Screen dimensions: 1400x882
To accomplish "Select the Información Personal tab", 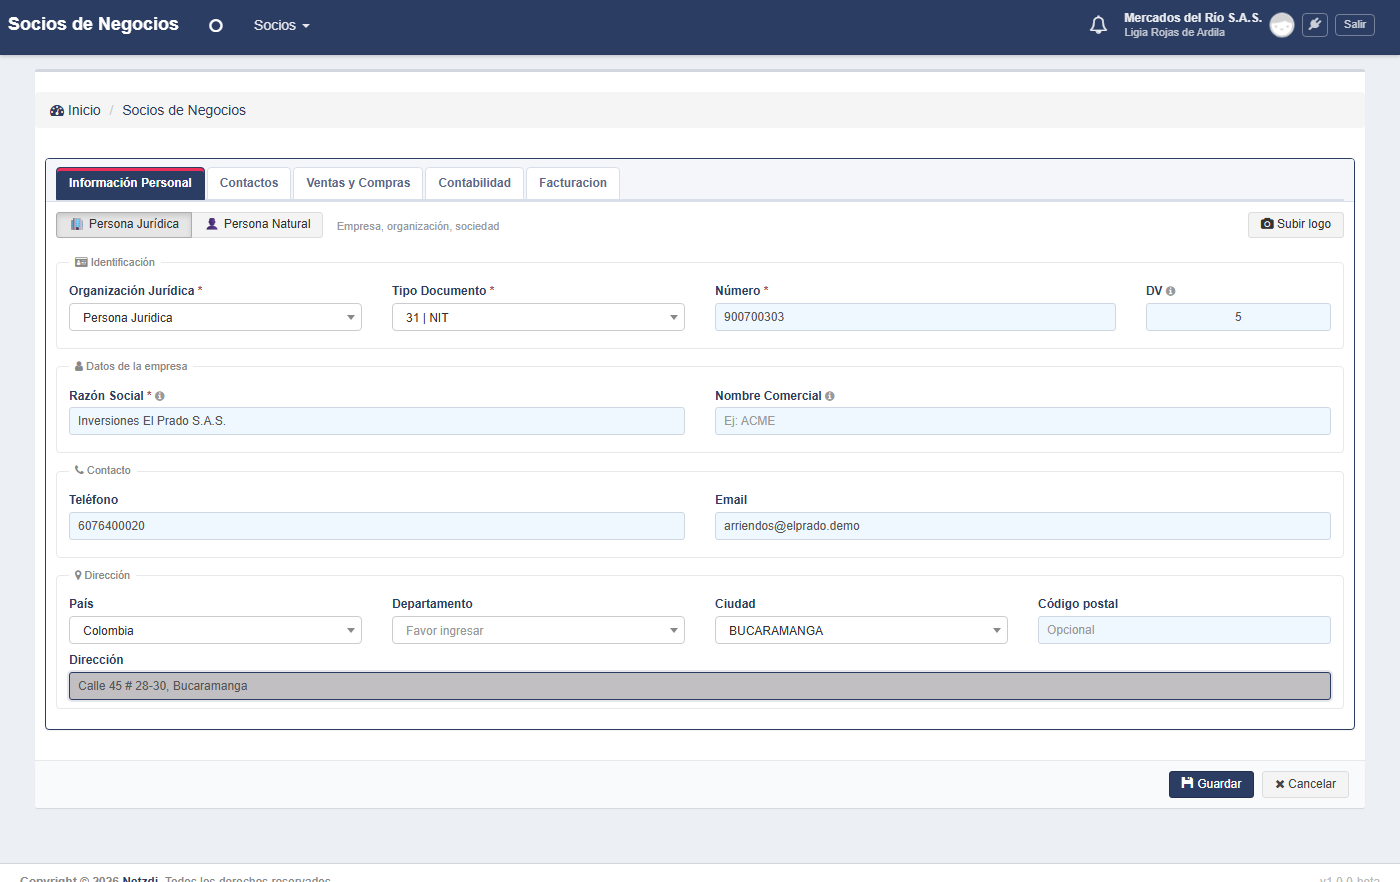I will point(130,183).
